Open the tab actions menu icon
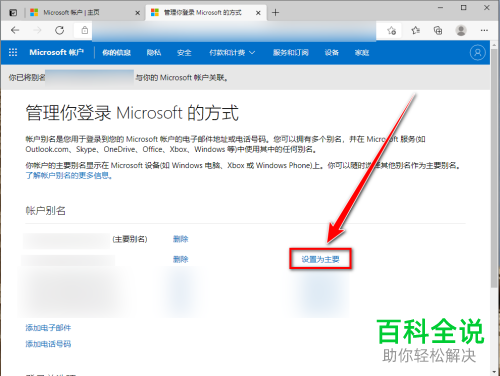This screenshot has width=500, height=376. click(x=13, y=13)
